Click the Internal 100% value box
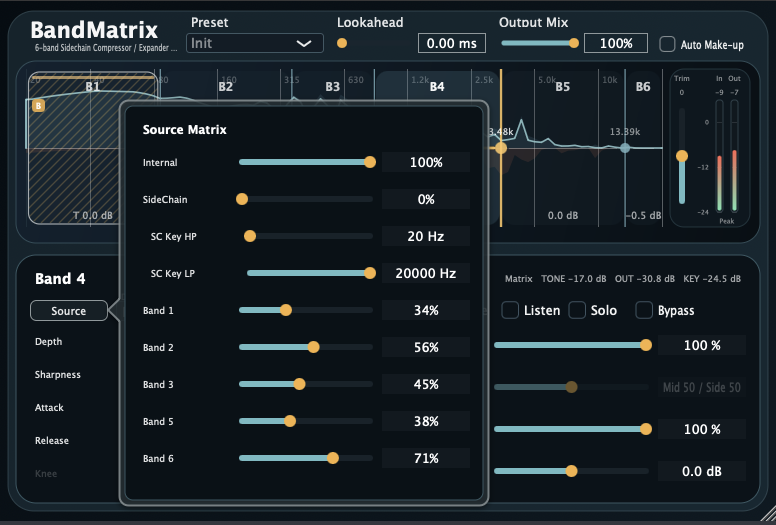Viewport: 776px width, 525px height. click(x=426, y=162)
